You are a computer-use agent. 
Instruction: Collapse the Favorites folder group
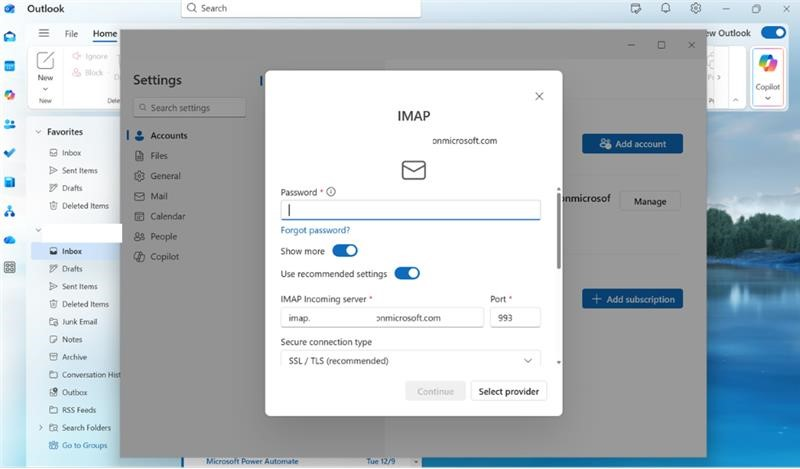[x=38, y=132]
